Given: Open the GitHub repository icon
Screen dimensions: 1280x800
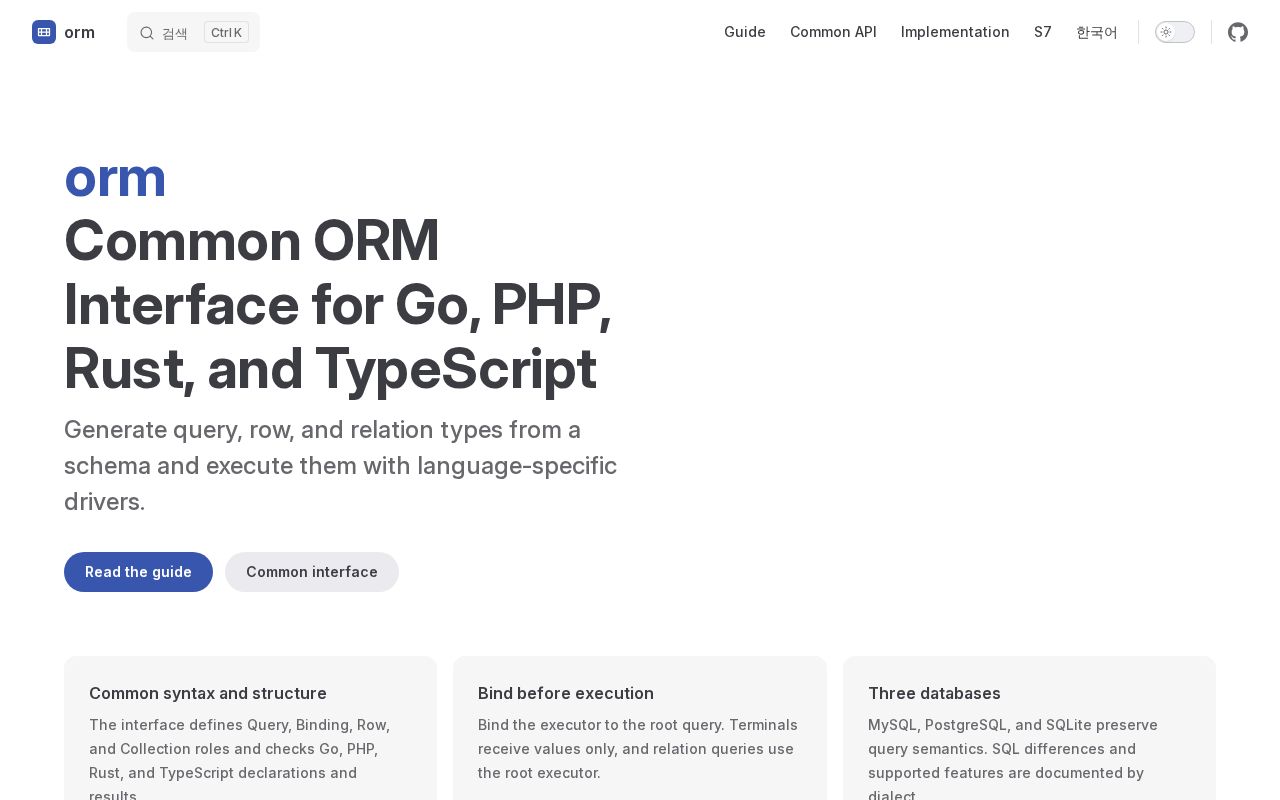Looking at the screenshot, I should click(1238, 32).
